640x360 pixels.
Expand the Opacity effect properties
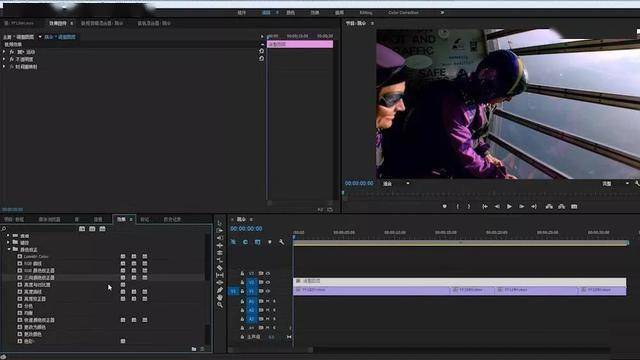(4, 59)
